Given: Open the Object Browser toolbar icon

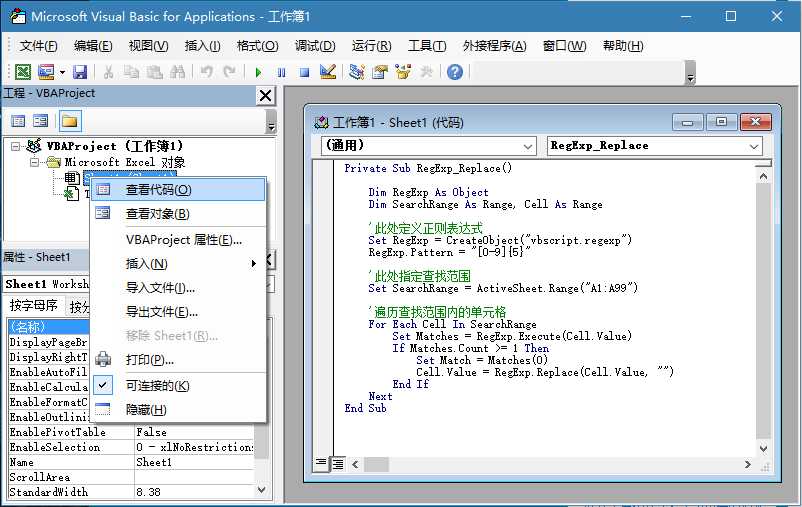Looking at the screenshot, I should click(403, 72).
